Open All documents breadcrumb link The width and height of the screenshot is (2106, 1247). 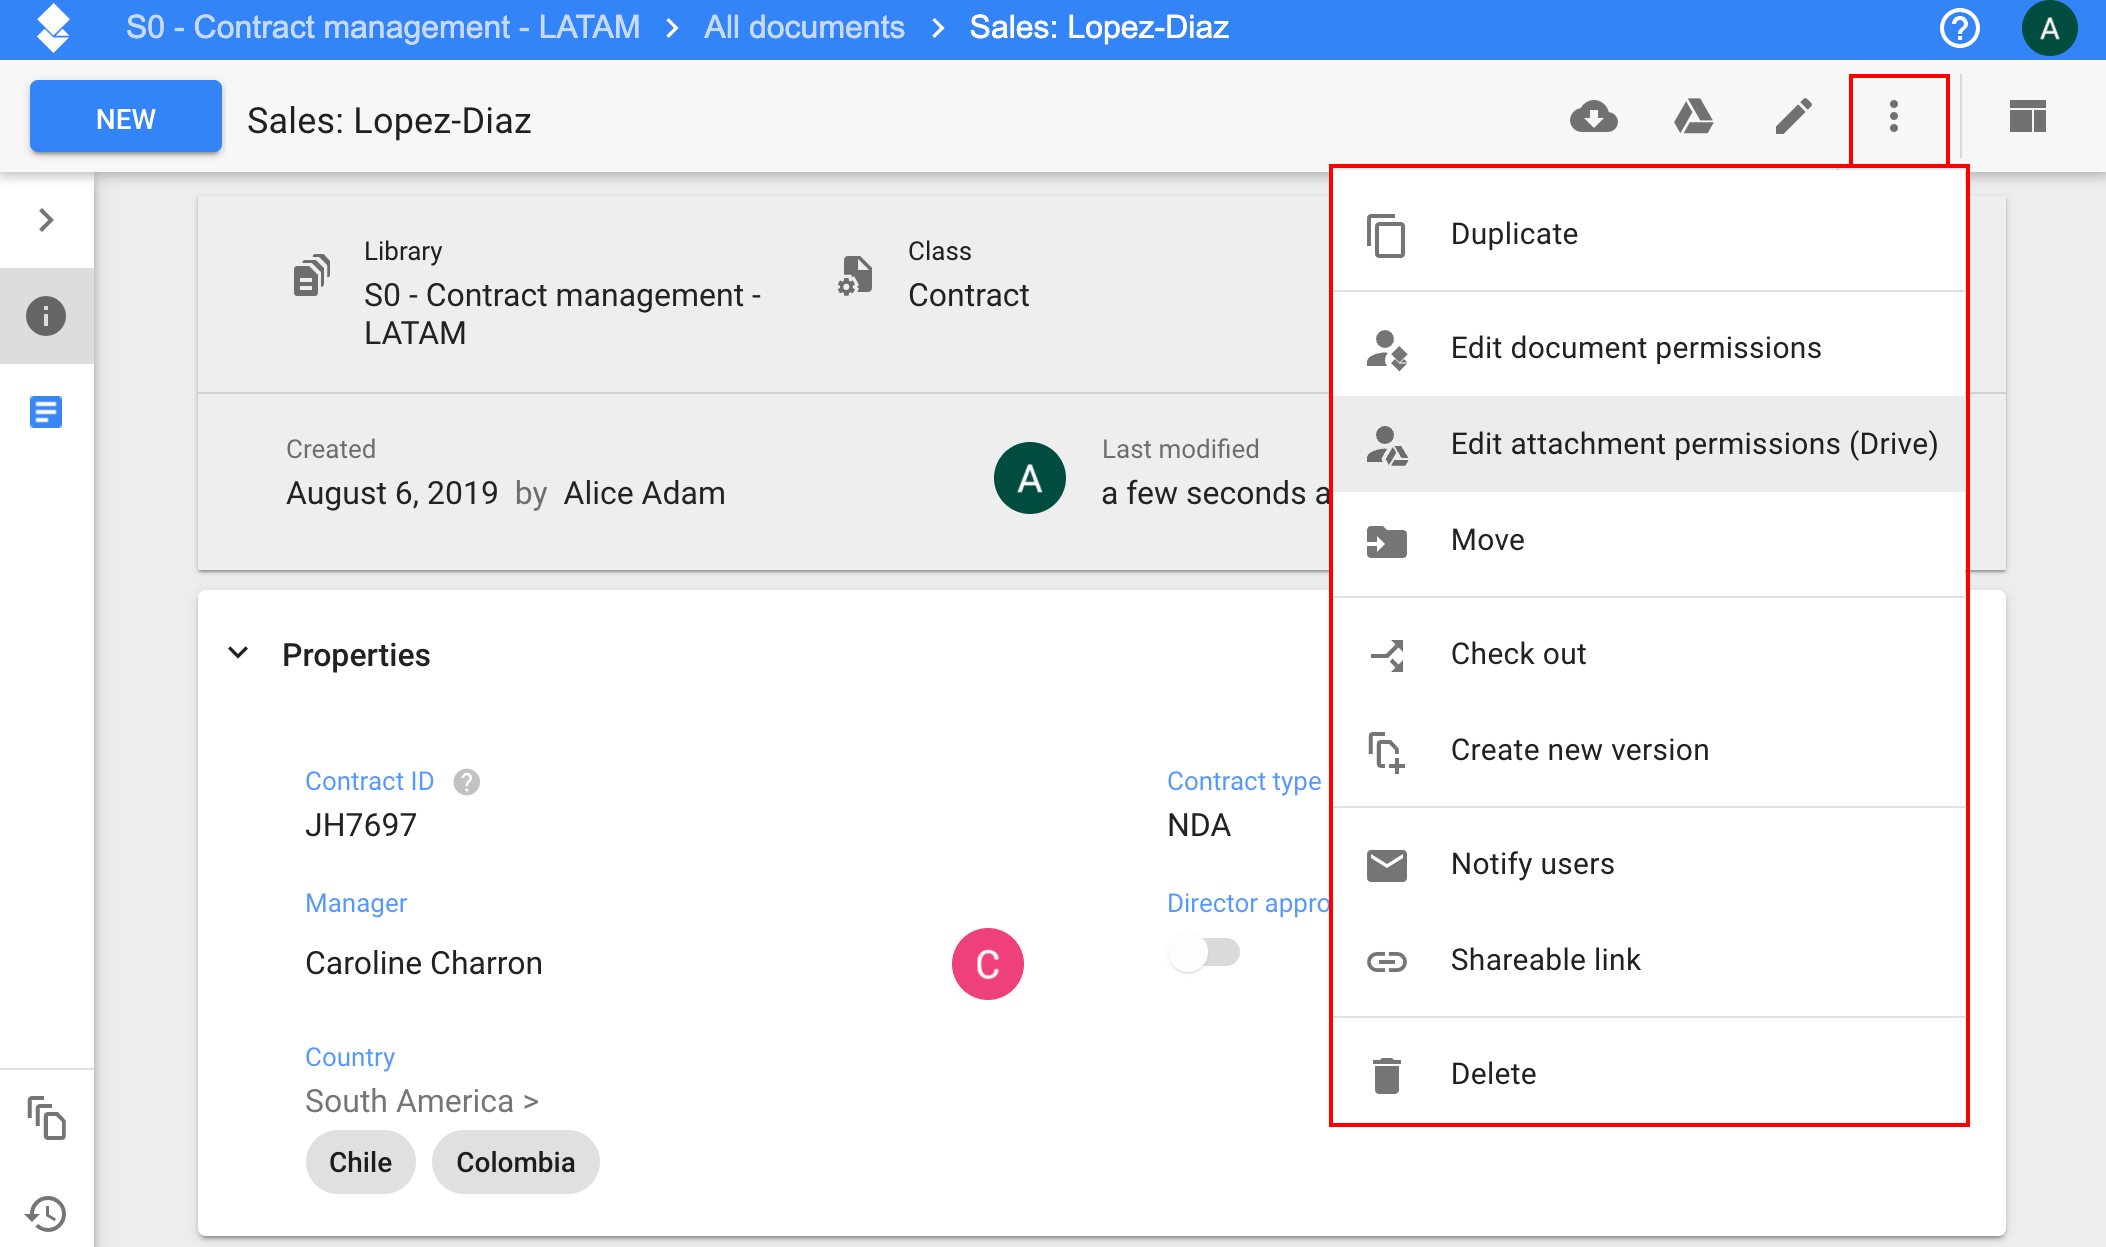pyautogui.click(x=804, y=27)
